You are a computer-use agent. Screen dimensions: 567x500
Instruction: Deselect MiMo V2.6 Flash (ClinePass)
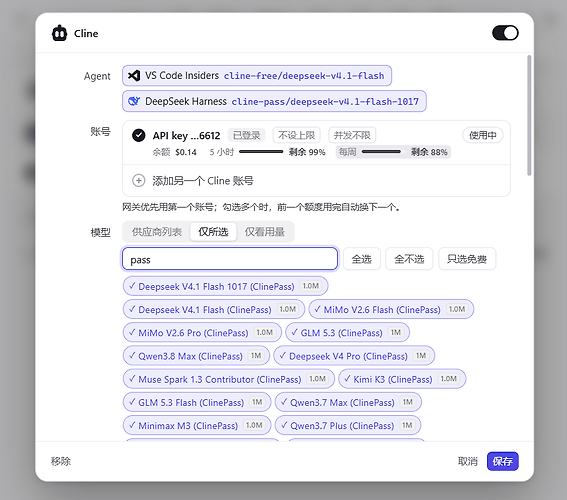pyautogui.click(x=391, y=309)
